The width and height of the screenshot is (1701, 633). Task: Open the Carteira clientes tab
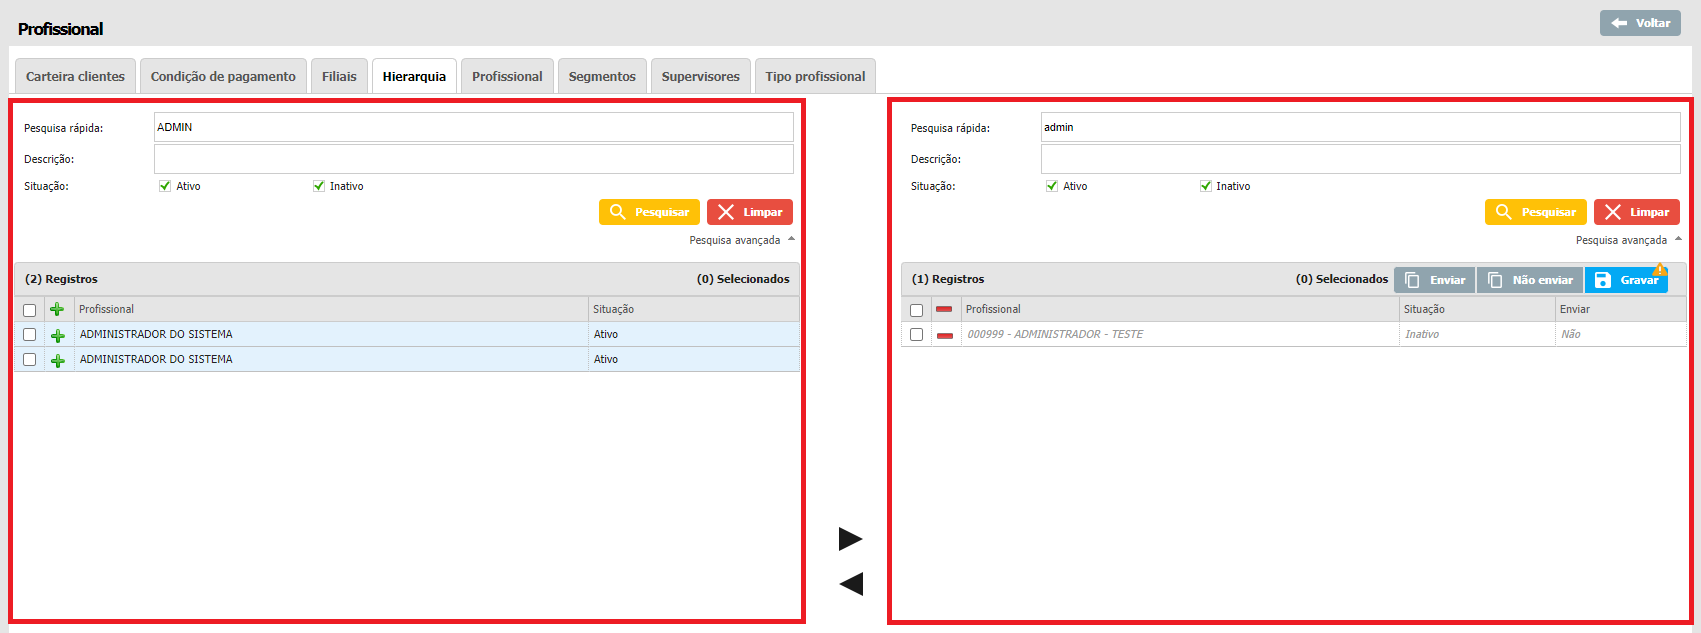(x=75, y=76)
